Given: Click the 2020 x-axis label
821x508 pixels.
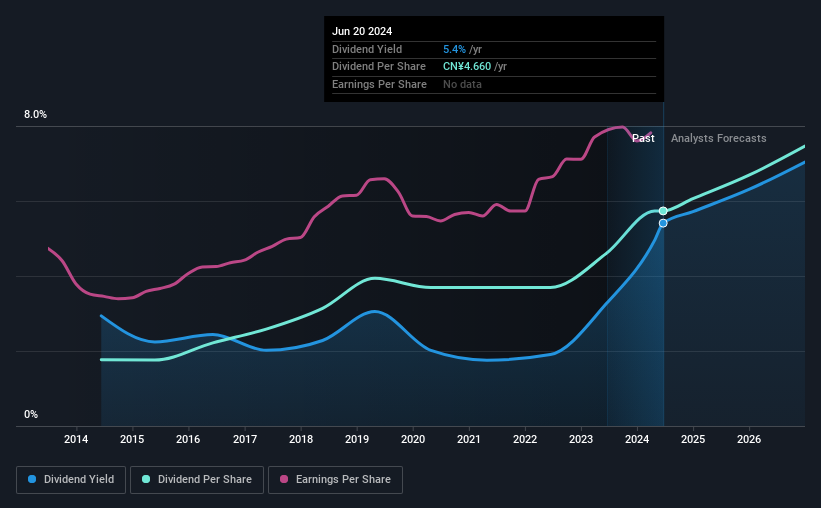Looking at the screenshot, I should pos(413,439).
